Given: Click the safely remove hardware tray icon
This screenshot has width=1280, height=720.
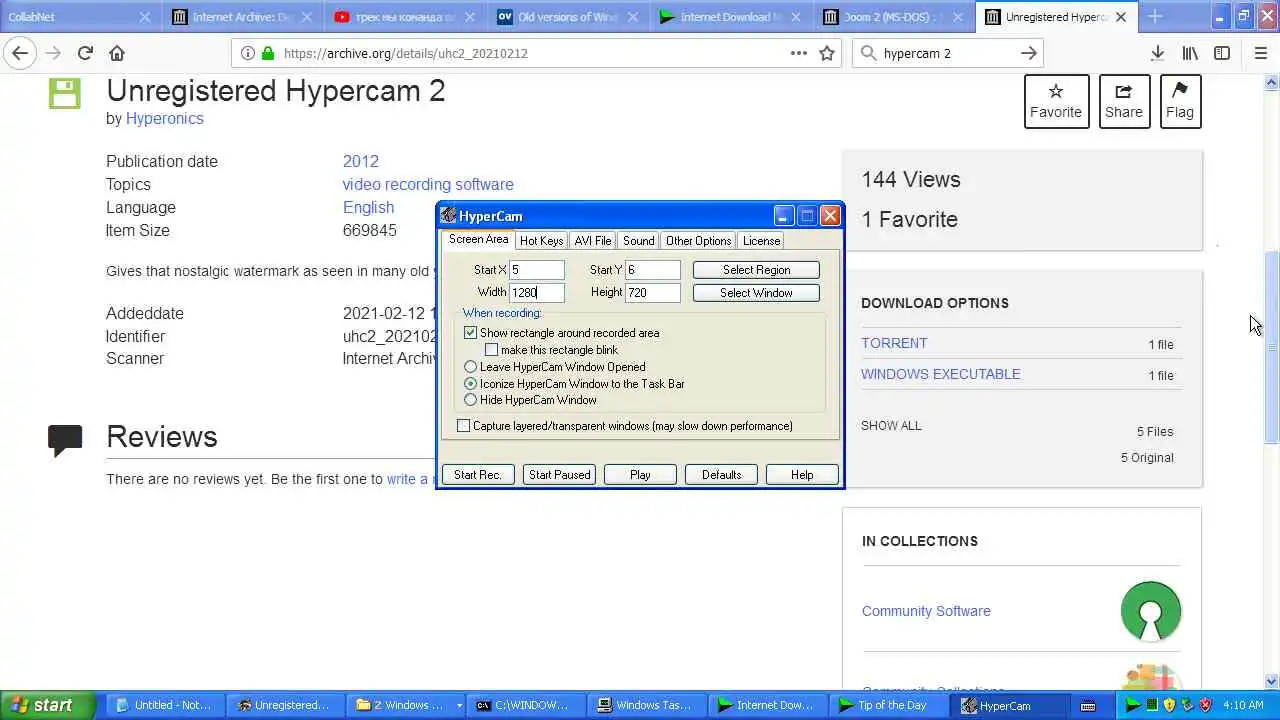Looking at the screenshot, I should point(1187,705).
